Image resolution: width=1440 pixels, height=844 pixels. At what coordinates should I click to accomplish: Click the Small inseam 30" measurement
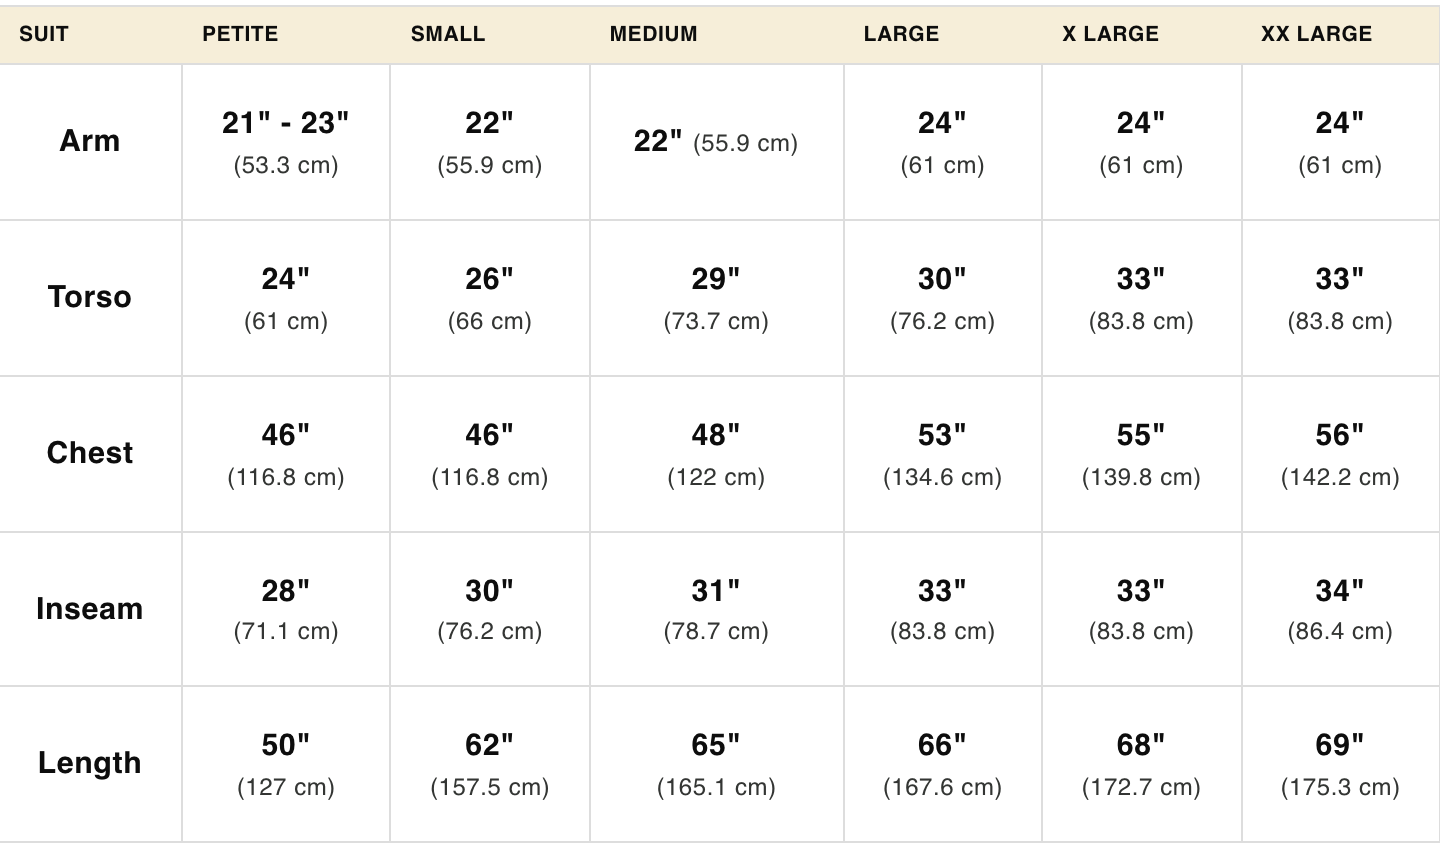(489, 591)
